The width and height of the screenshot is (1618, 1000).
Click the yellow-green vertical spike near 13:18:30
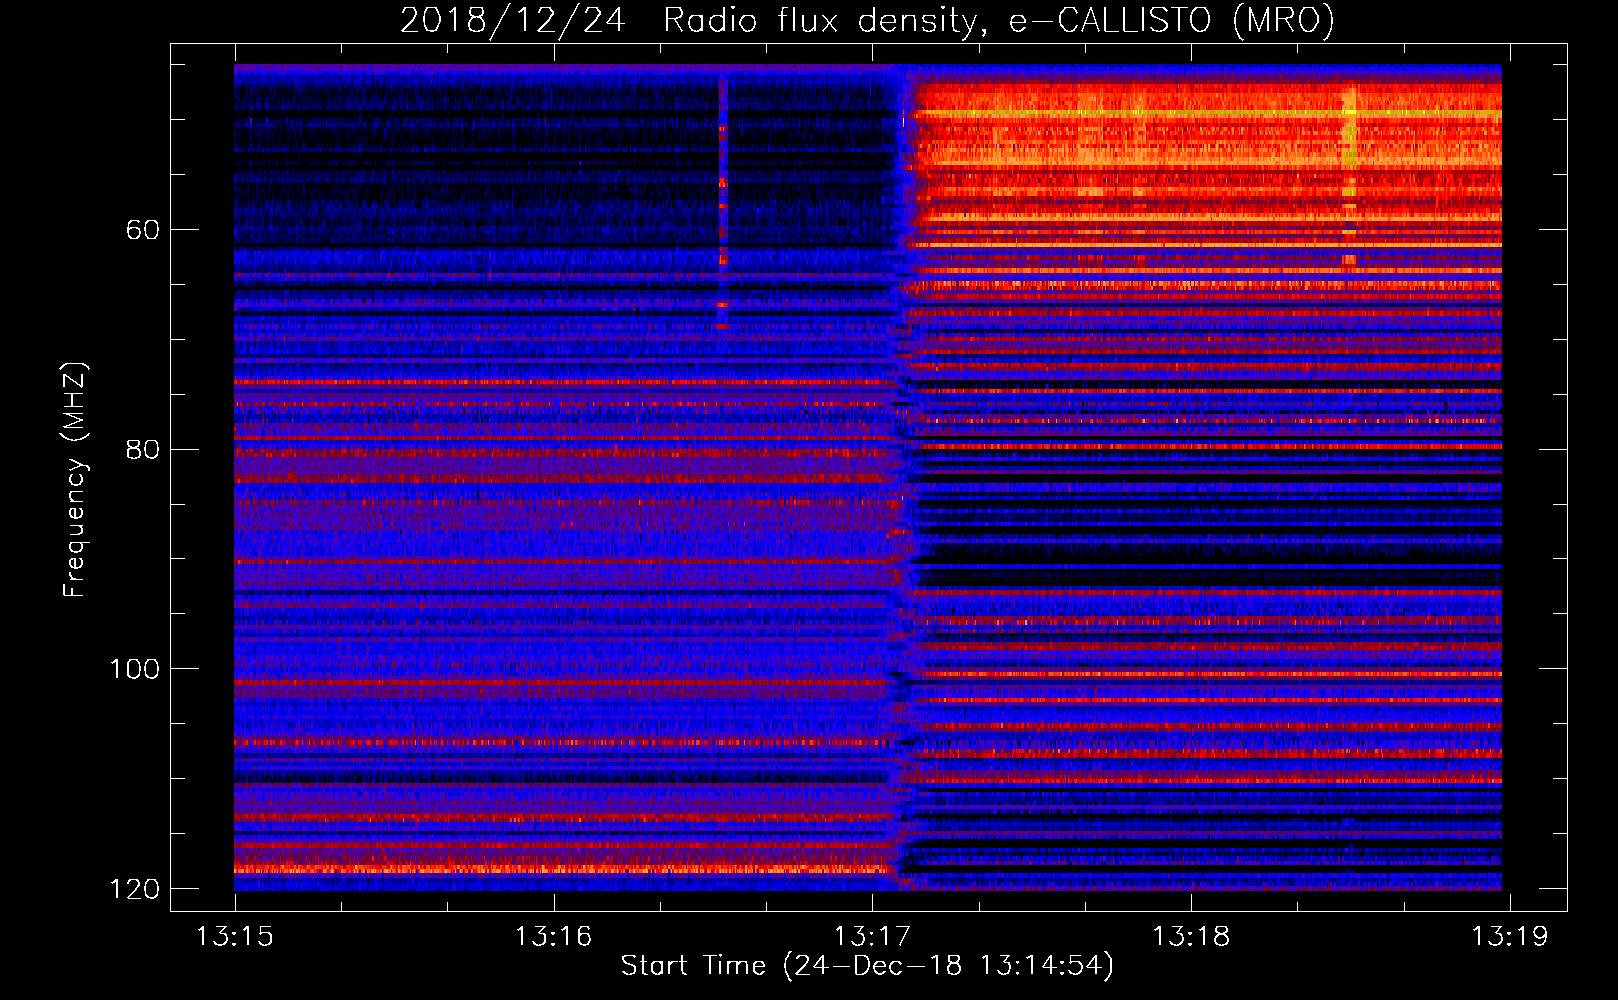[x=1349, y=175]
